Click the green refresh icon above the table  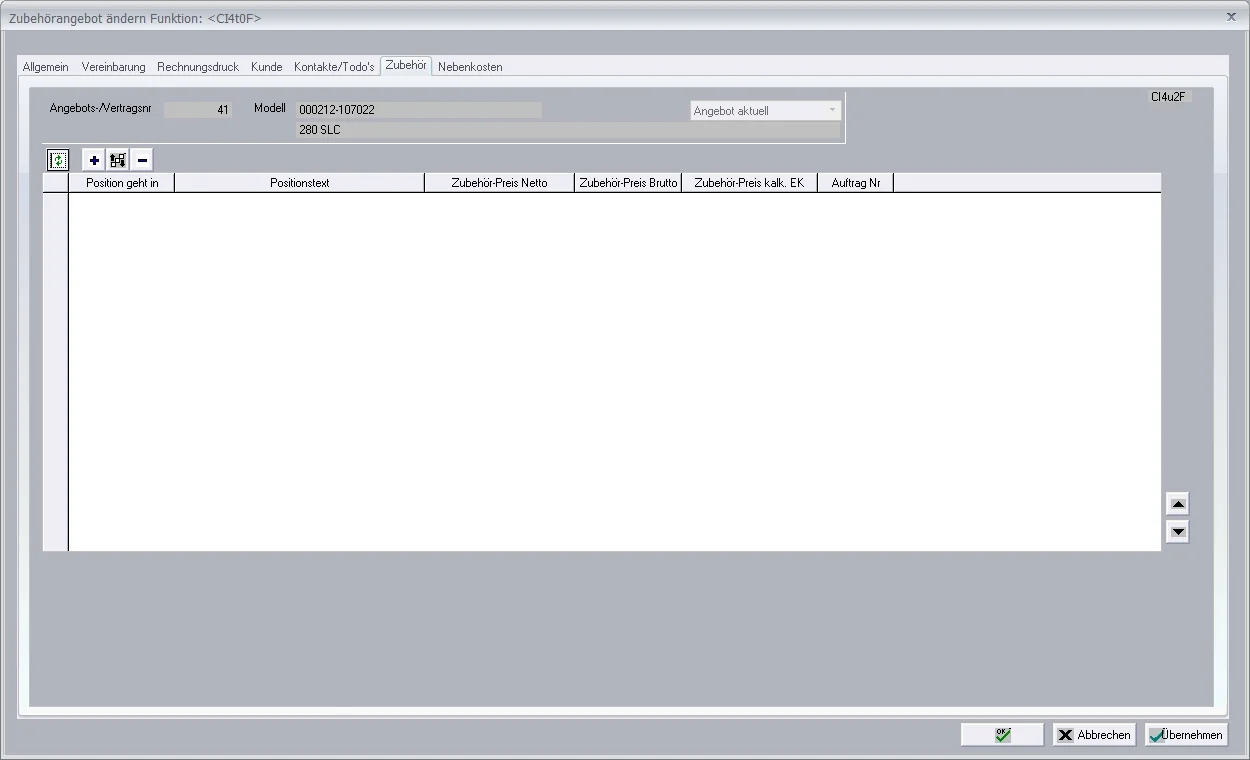click(58, 160)
